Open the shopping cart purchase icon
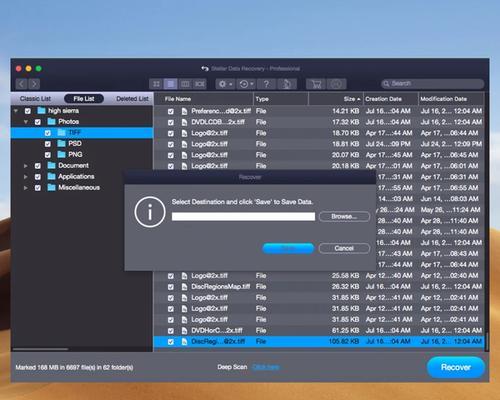This screenshot has width=500, height=400. pyautogui.click(x=316, y=84)
